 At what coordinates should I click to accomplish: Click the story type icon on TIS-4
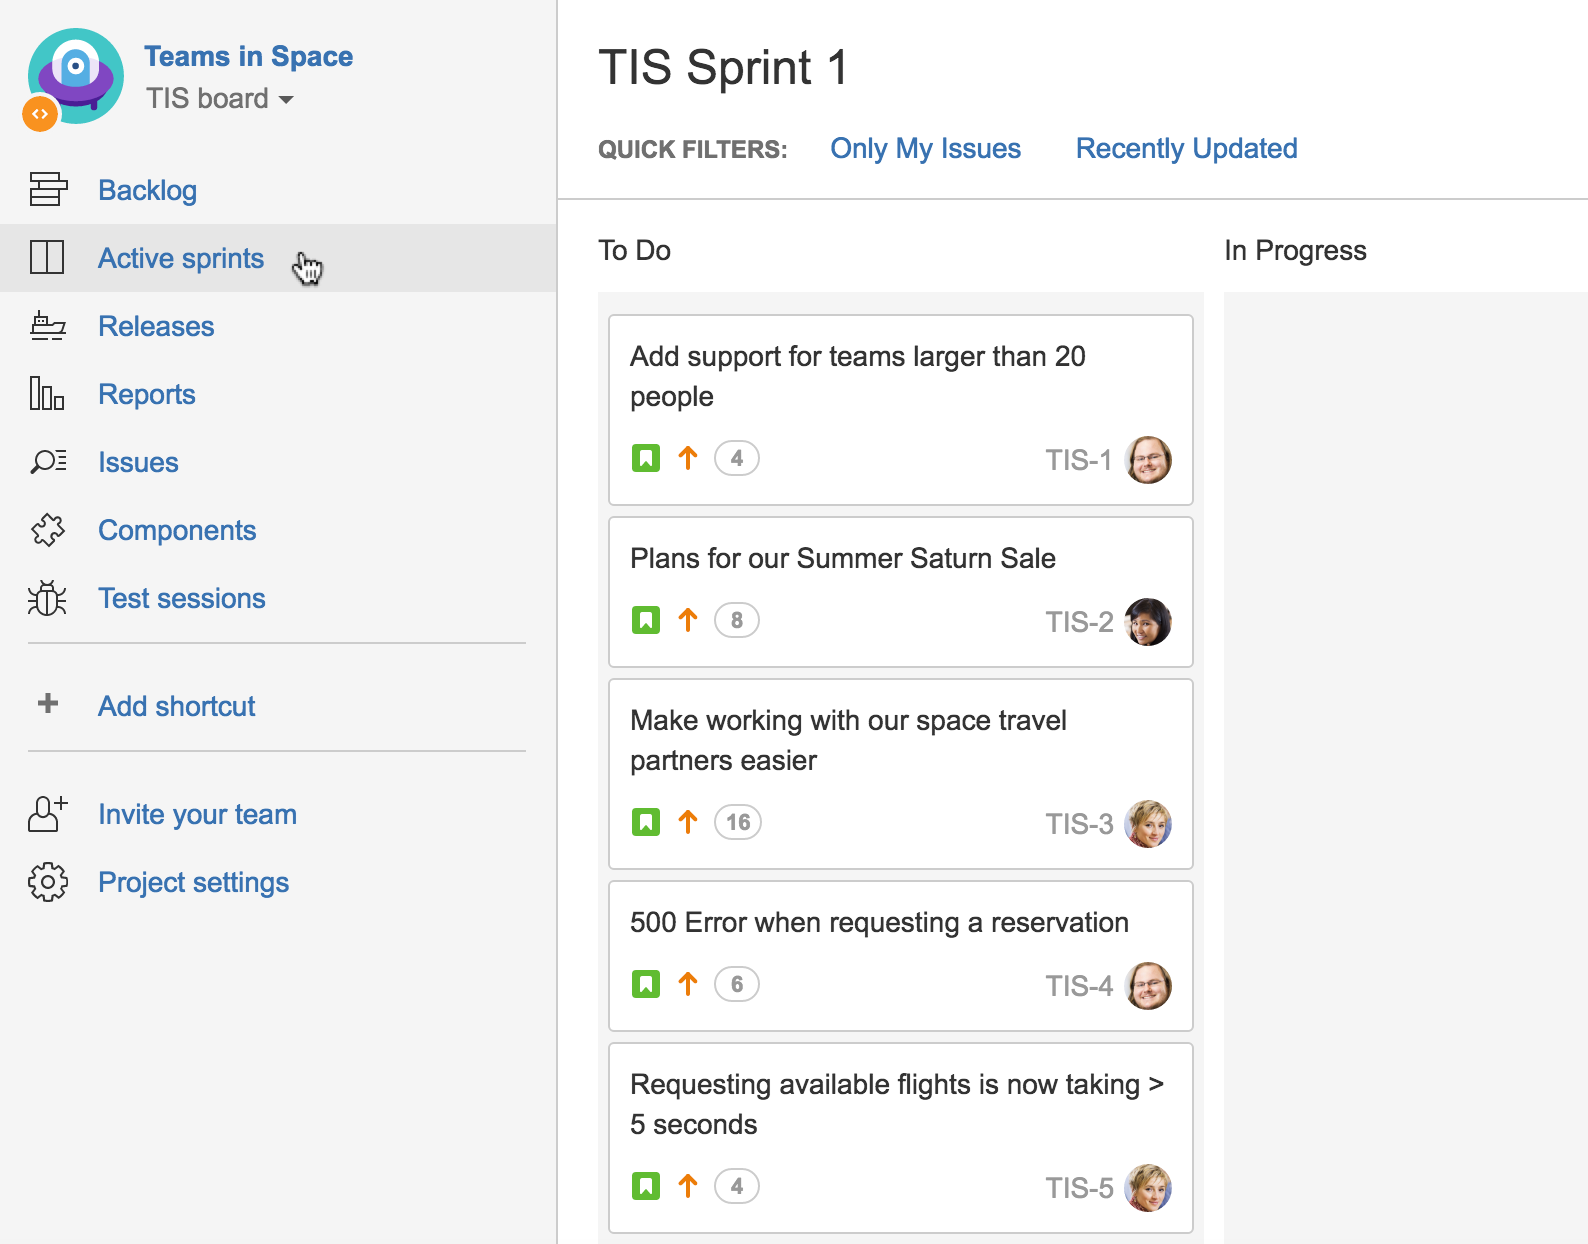tap(646, 983)
